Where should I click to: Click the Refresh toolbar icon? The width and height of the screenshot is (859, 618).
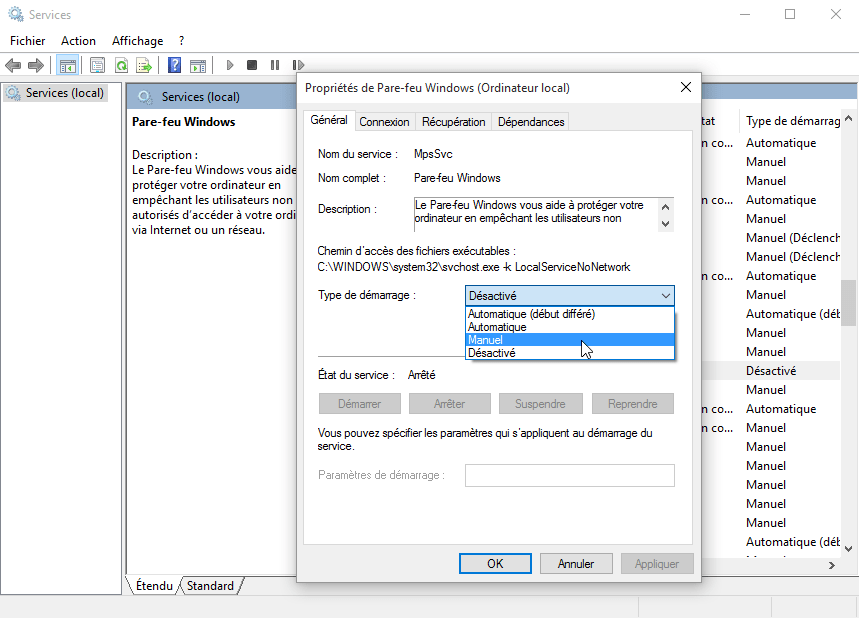[121, 66]
